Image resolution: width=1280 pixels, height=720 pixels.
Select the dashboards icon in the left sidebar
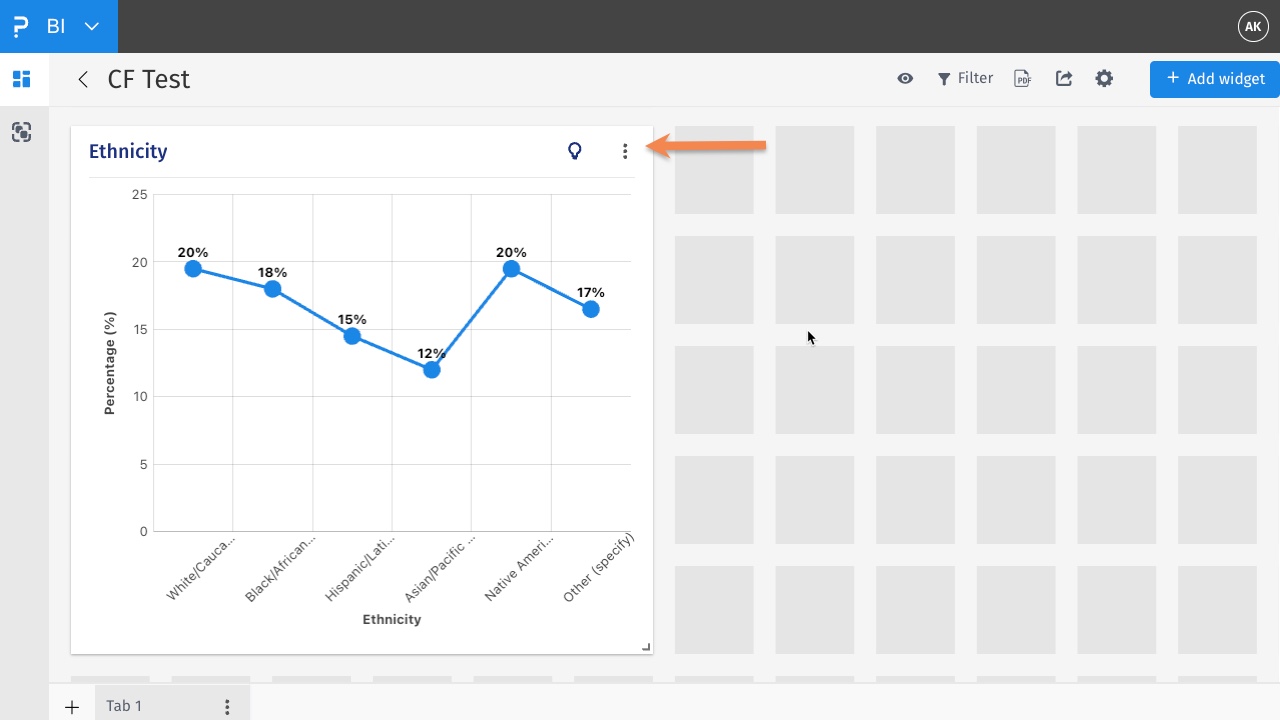click(22, 79)
